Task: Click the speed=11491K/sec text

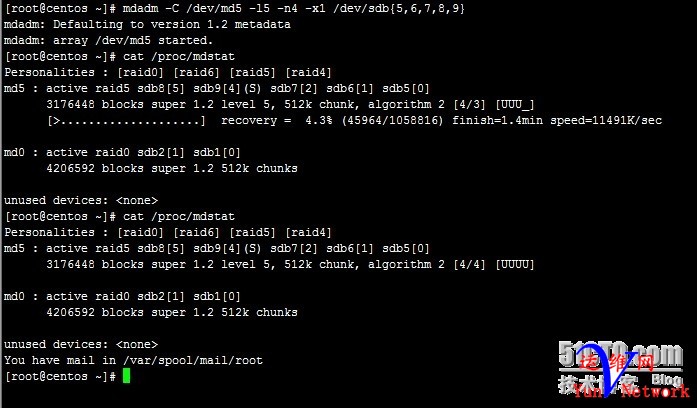Action: tap(606, 120)
